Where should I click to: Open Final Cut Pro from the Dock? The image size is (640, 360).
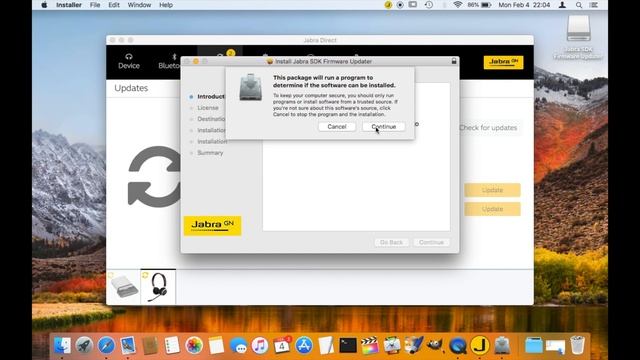369,345
